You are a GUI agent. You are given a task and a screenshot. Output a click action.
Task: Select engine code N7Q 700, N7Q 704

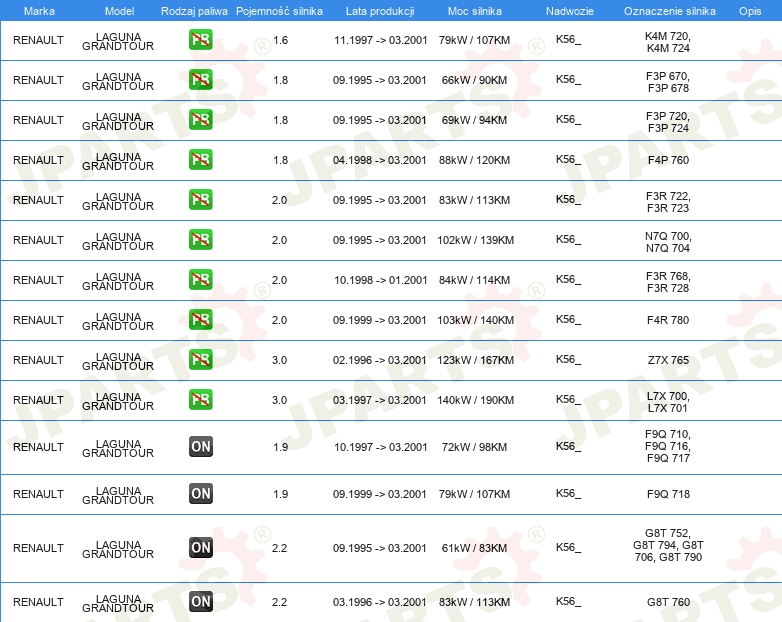(668, 241)
